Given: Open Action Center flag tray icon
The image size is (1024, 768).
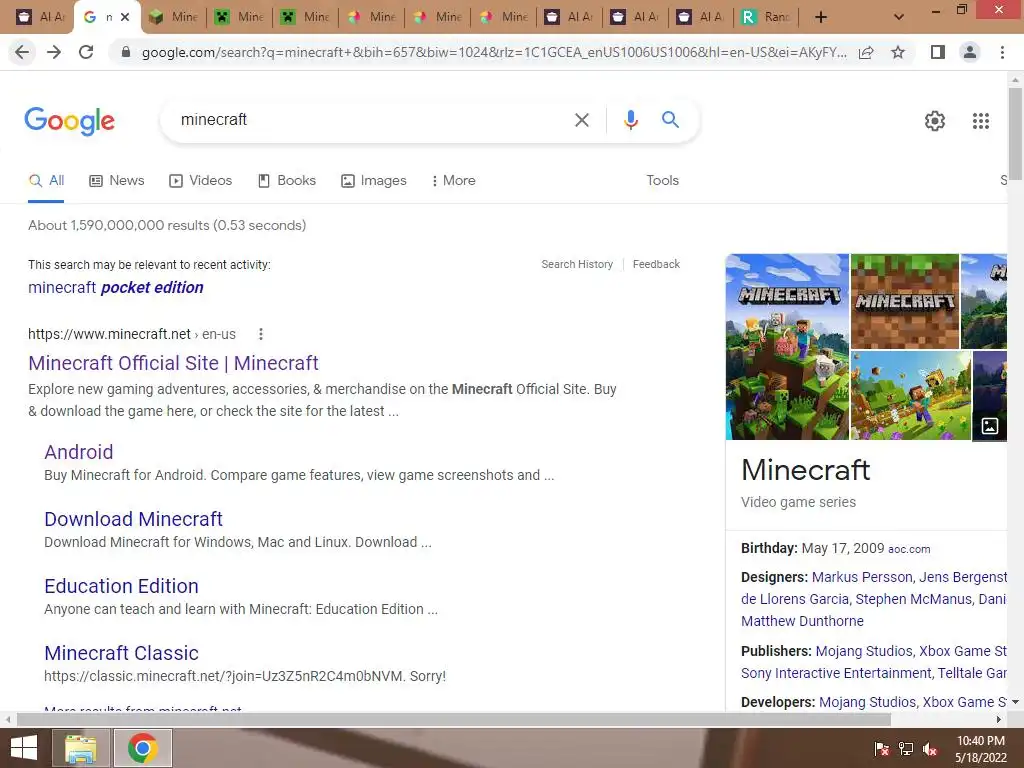Looking at the screenshot, I should coord(882,749).
